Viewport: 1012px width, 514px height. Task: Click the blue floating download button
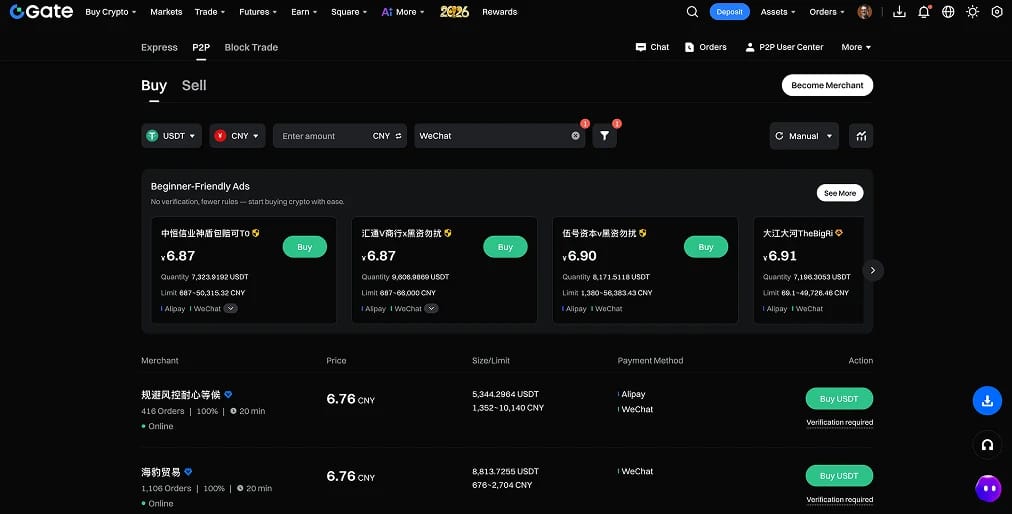[987, 401]
